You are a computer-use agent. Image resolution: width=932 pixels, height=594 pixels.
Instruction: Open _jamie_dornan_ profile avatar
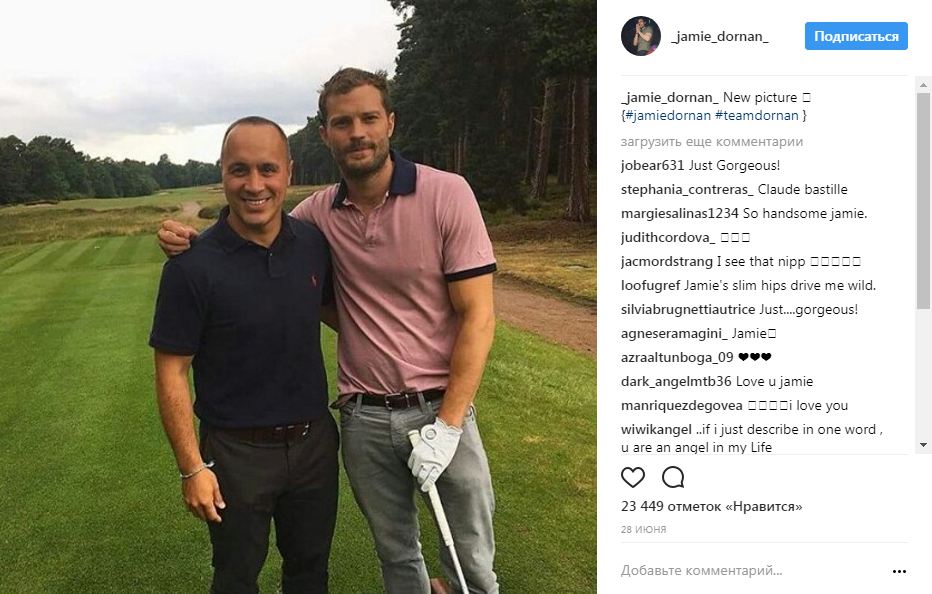click(x=641, y=36)
